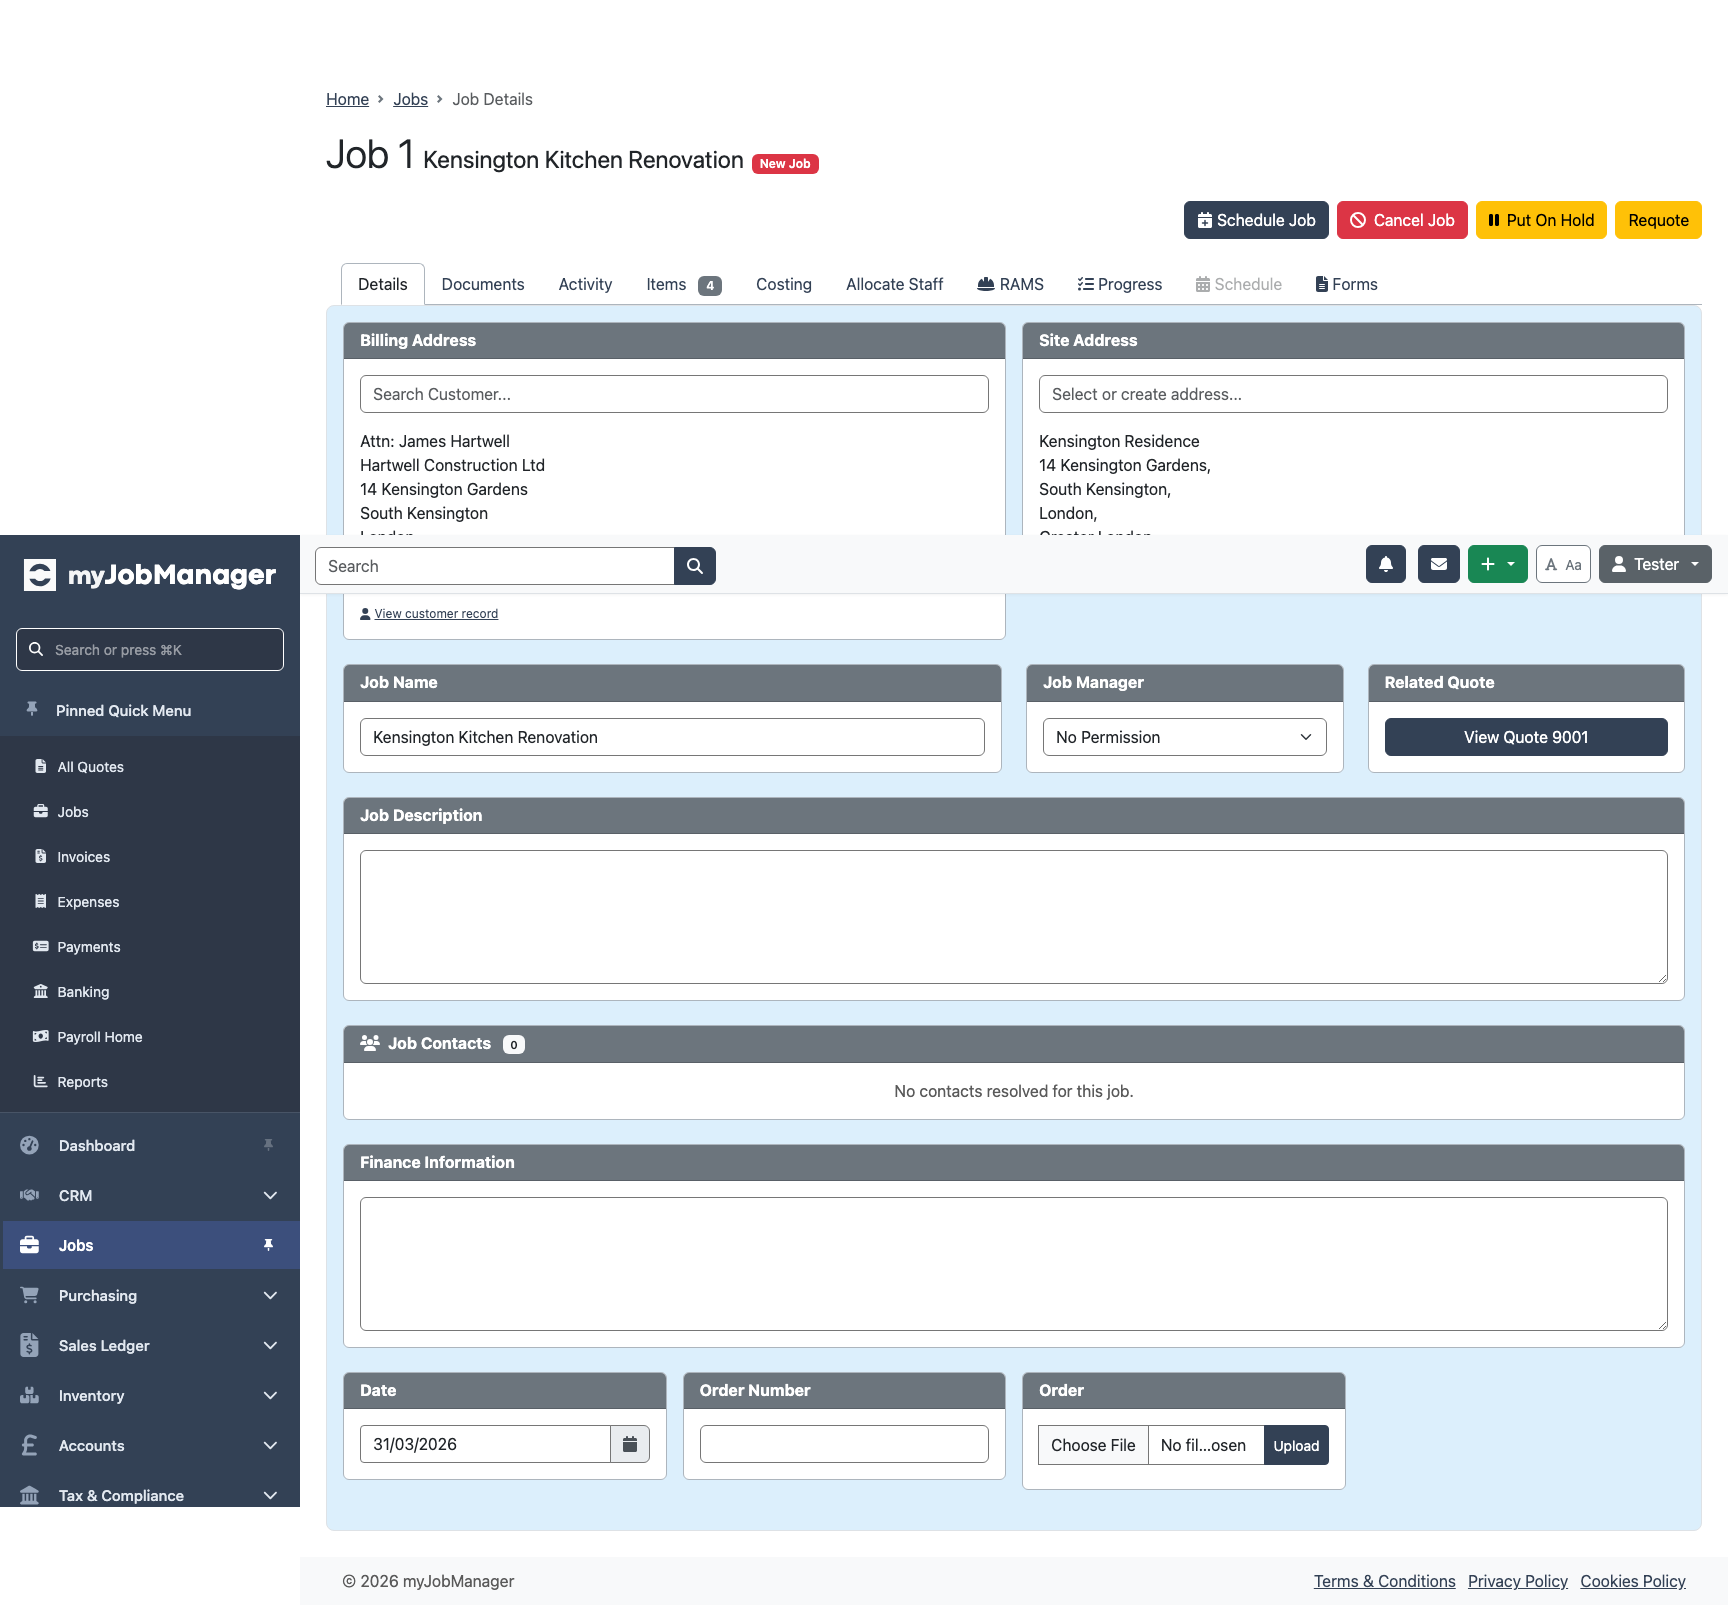Screen dimensions: 1728x1605
Task: Open the RAMS tab
Action: 1010,284
